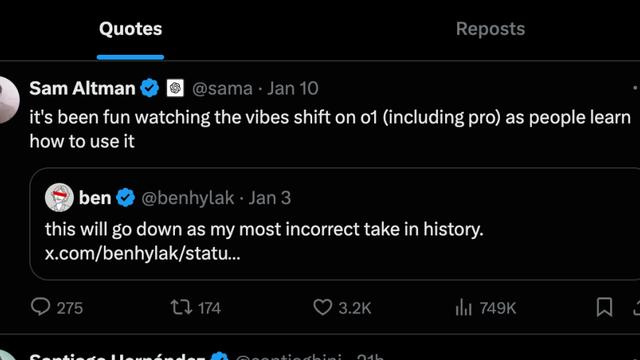The width and height of the screenshot is (640, 360).
Task: Bookmark Sam Altman's post
Action: [604, 307]
